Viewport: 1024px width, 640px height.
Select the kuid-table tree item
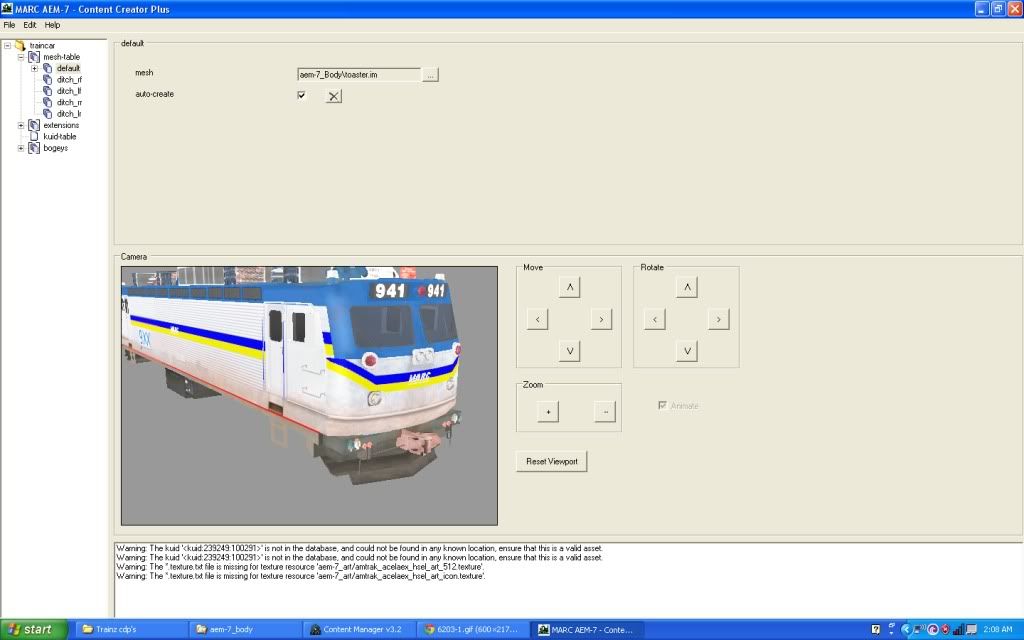60,136
